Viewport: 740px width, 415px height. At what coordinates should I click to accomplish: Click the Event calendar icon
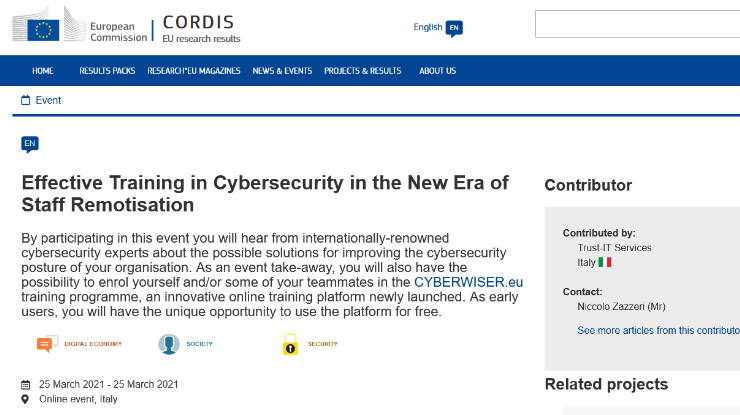(x=25, y=100)
